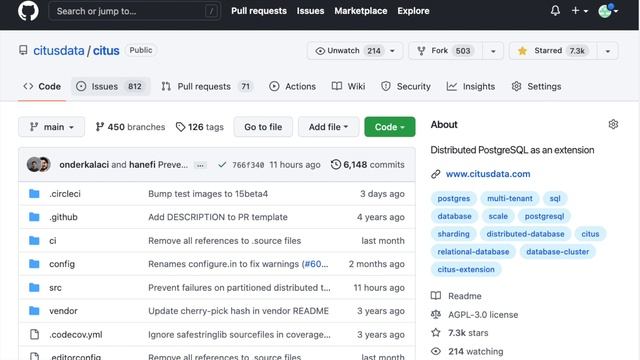Open the config folder

click(62, 264)
